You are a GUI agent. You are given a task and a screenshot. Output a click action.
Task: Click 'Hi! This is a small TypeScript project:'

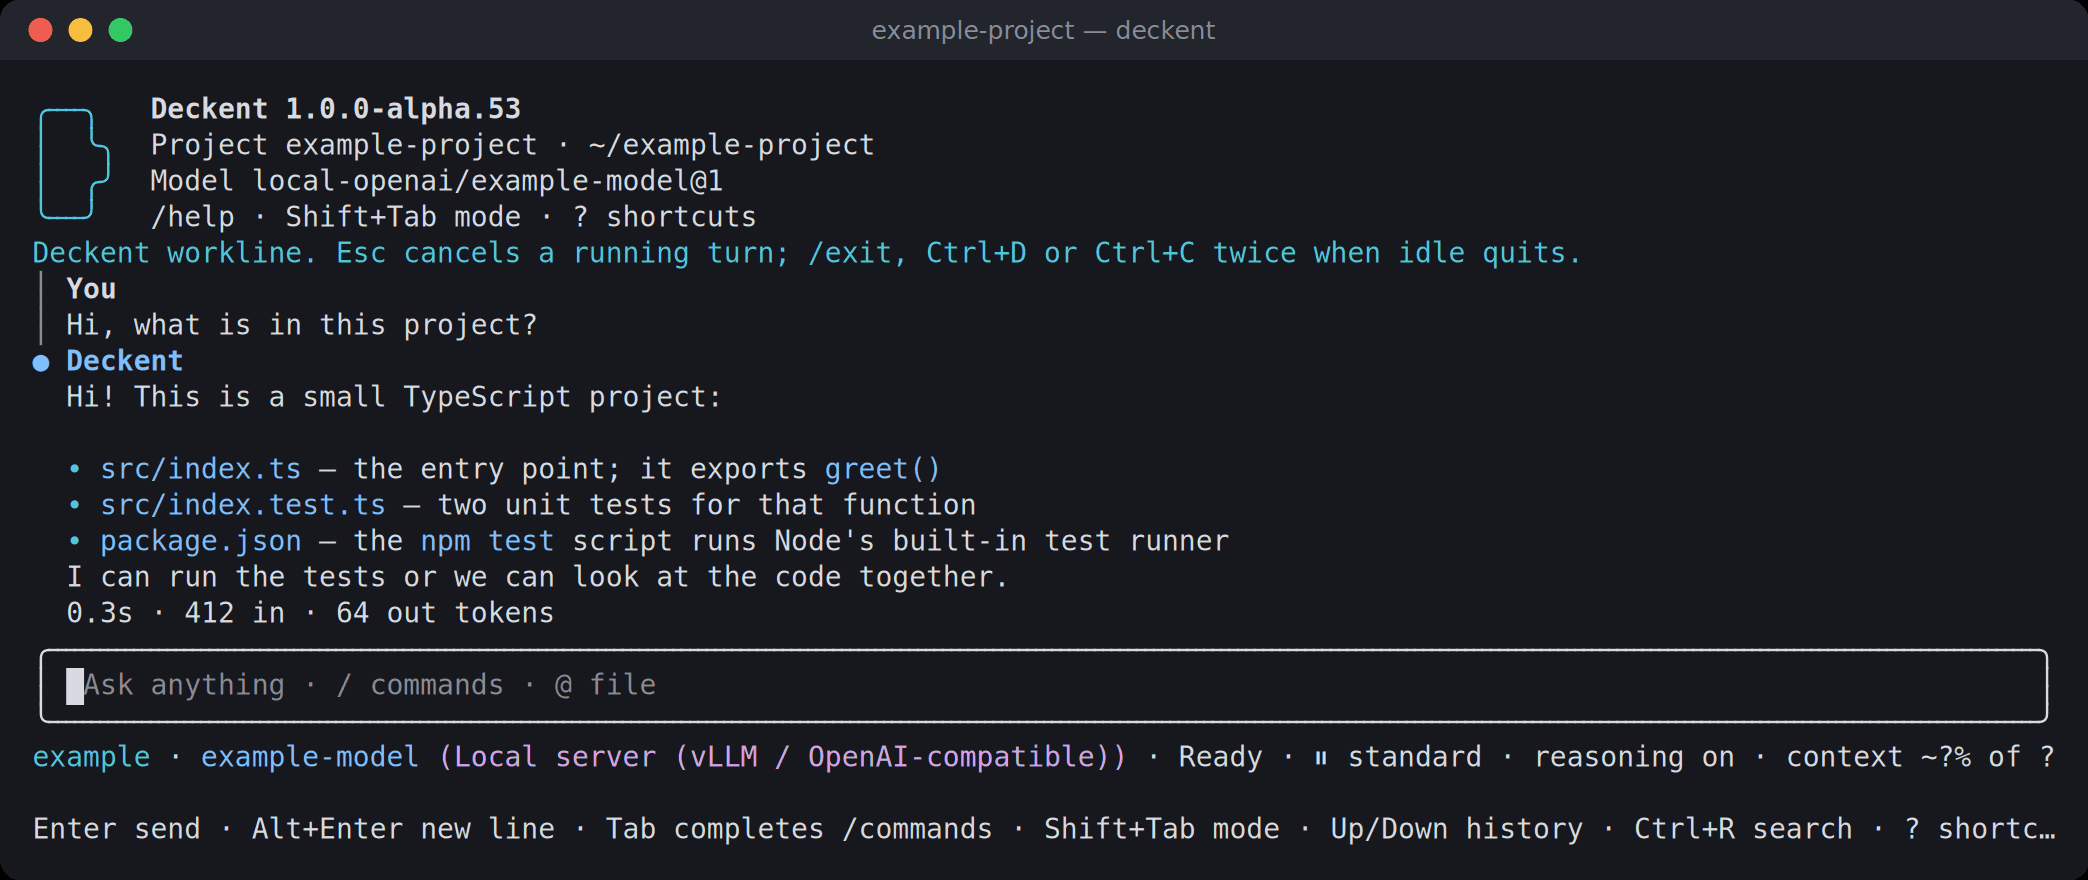394,397
